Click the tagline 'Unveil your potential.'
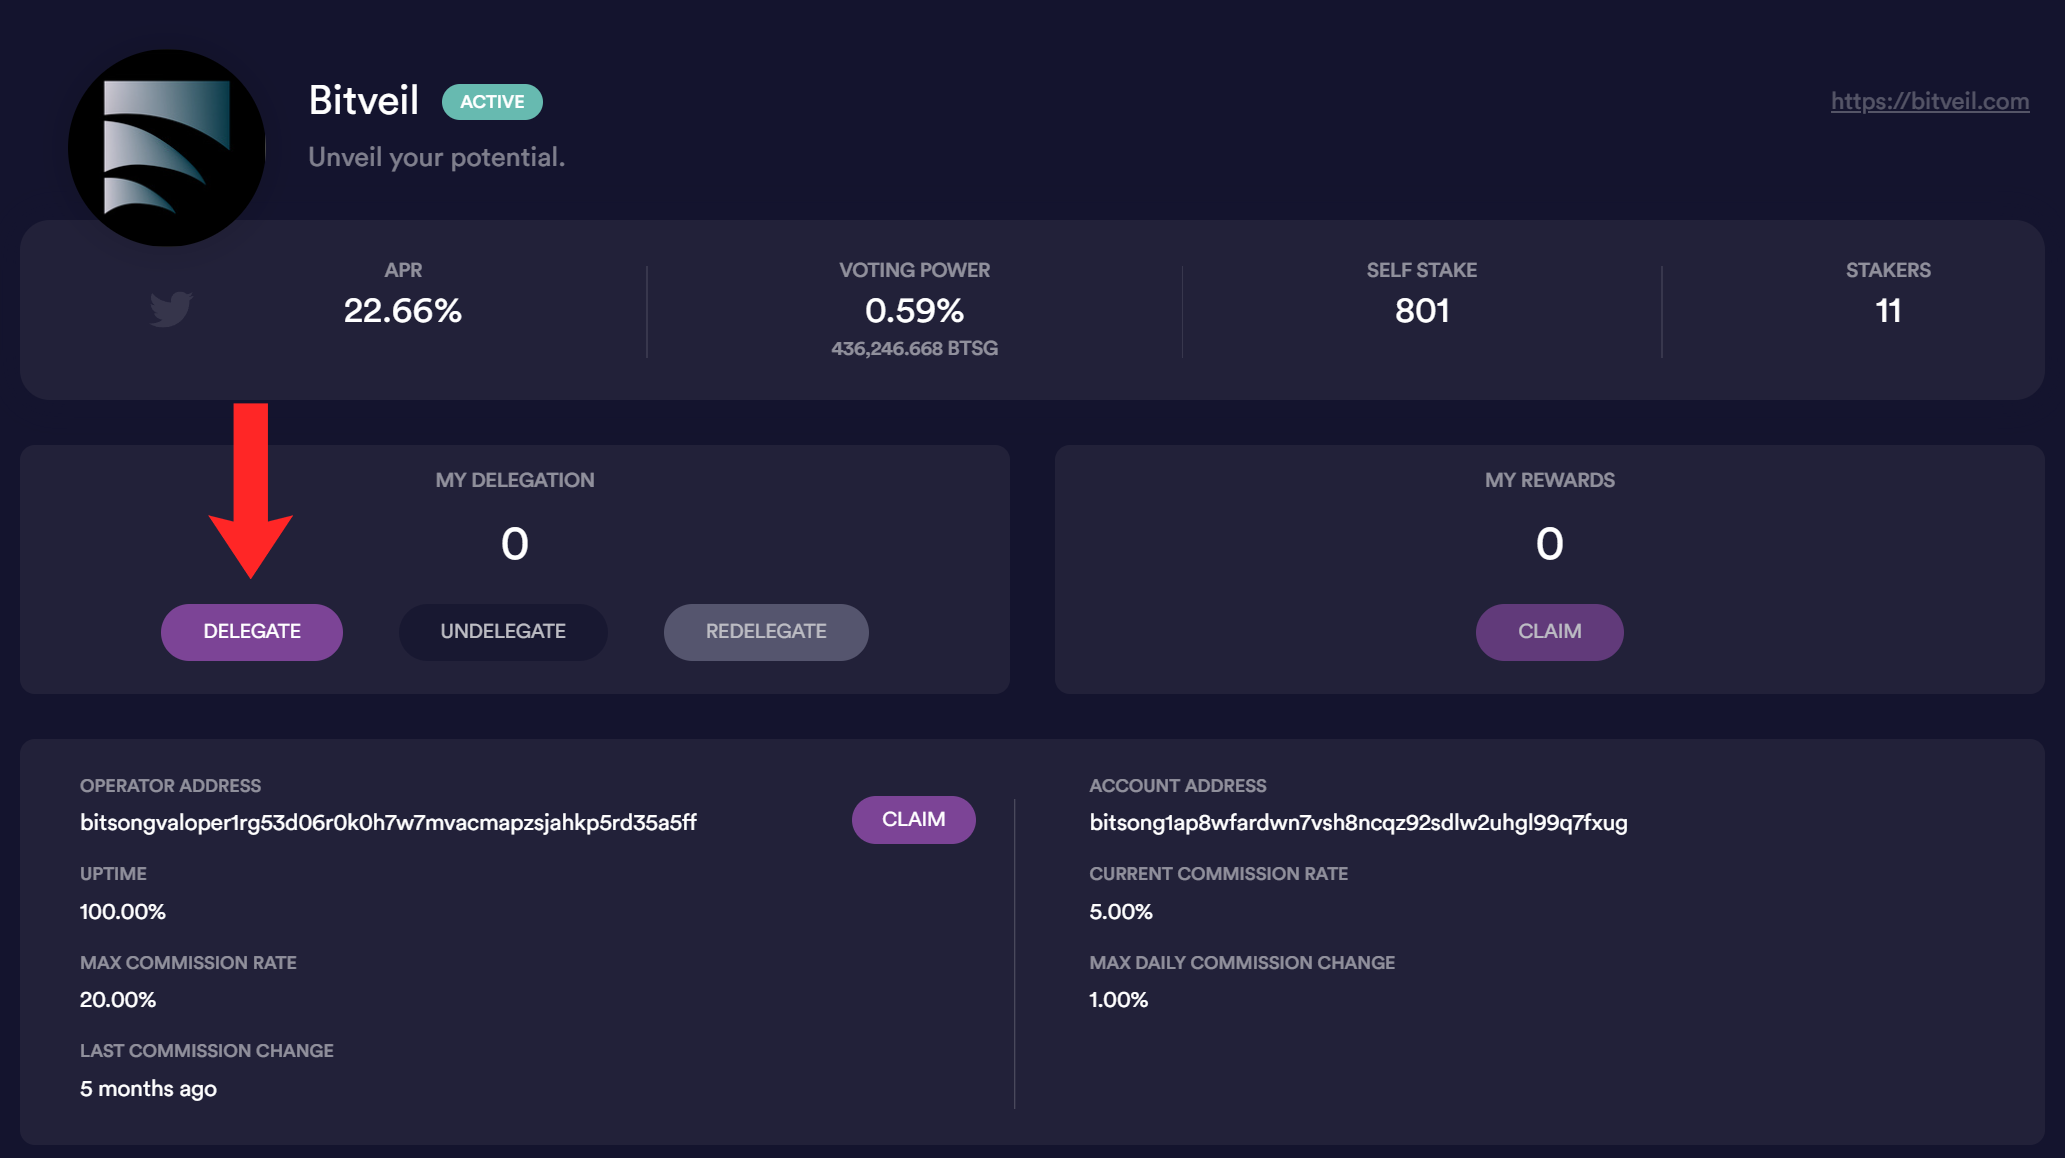 coord(437,157)
